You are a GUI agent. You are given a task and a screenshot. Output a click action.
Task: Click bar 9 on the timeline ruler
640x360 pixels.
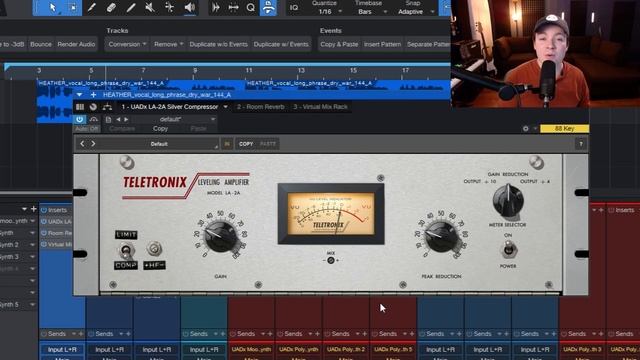coord(195,71)
